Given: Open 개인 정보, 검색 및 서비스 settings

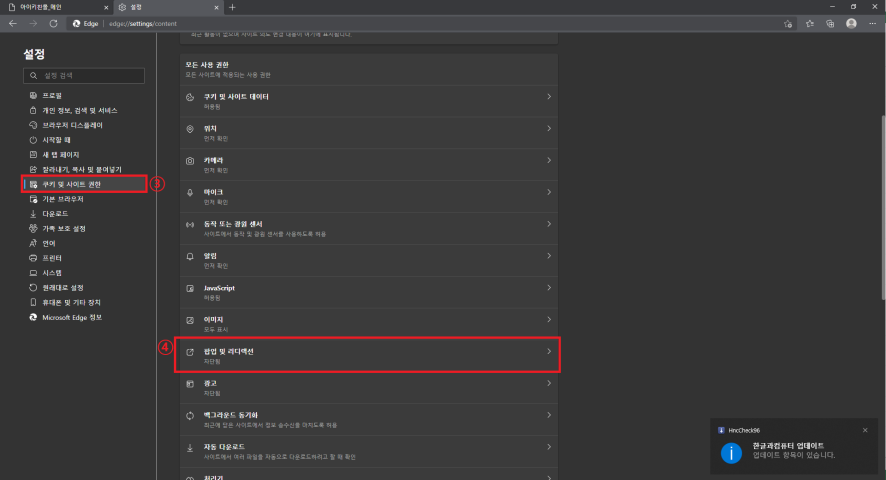Looking at the screenshot, I should point(80,110).
